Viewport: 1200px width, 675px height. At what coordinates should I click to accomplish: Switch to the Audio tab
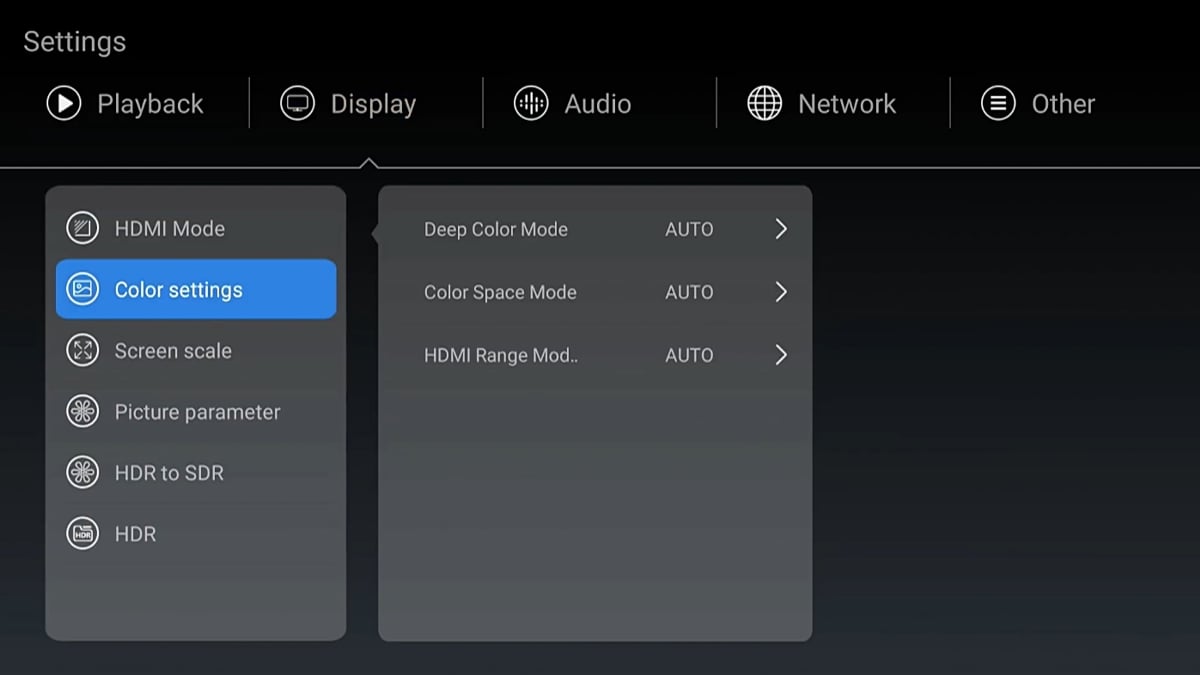click(x=597, y=104)
